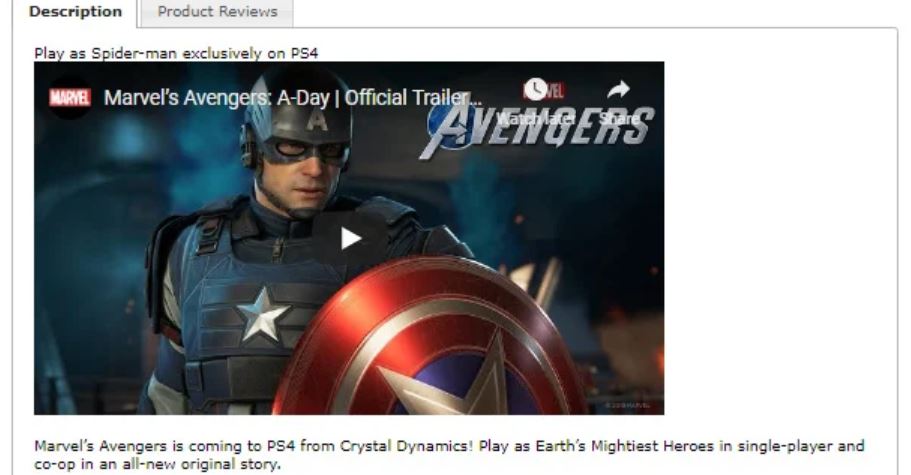Select the Avengers logo in the video

537,131
